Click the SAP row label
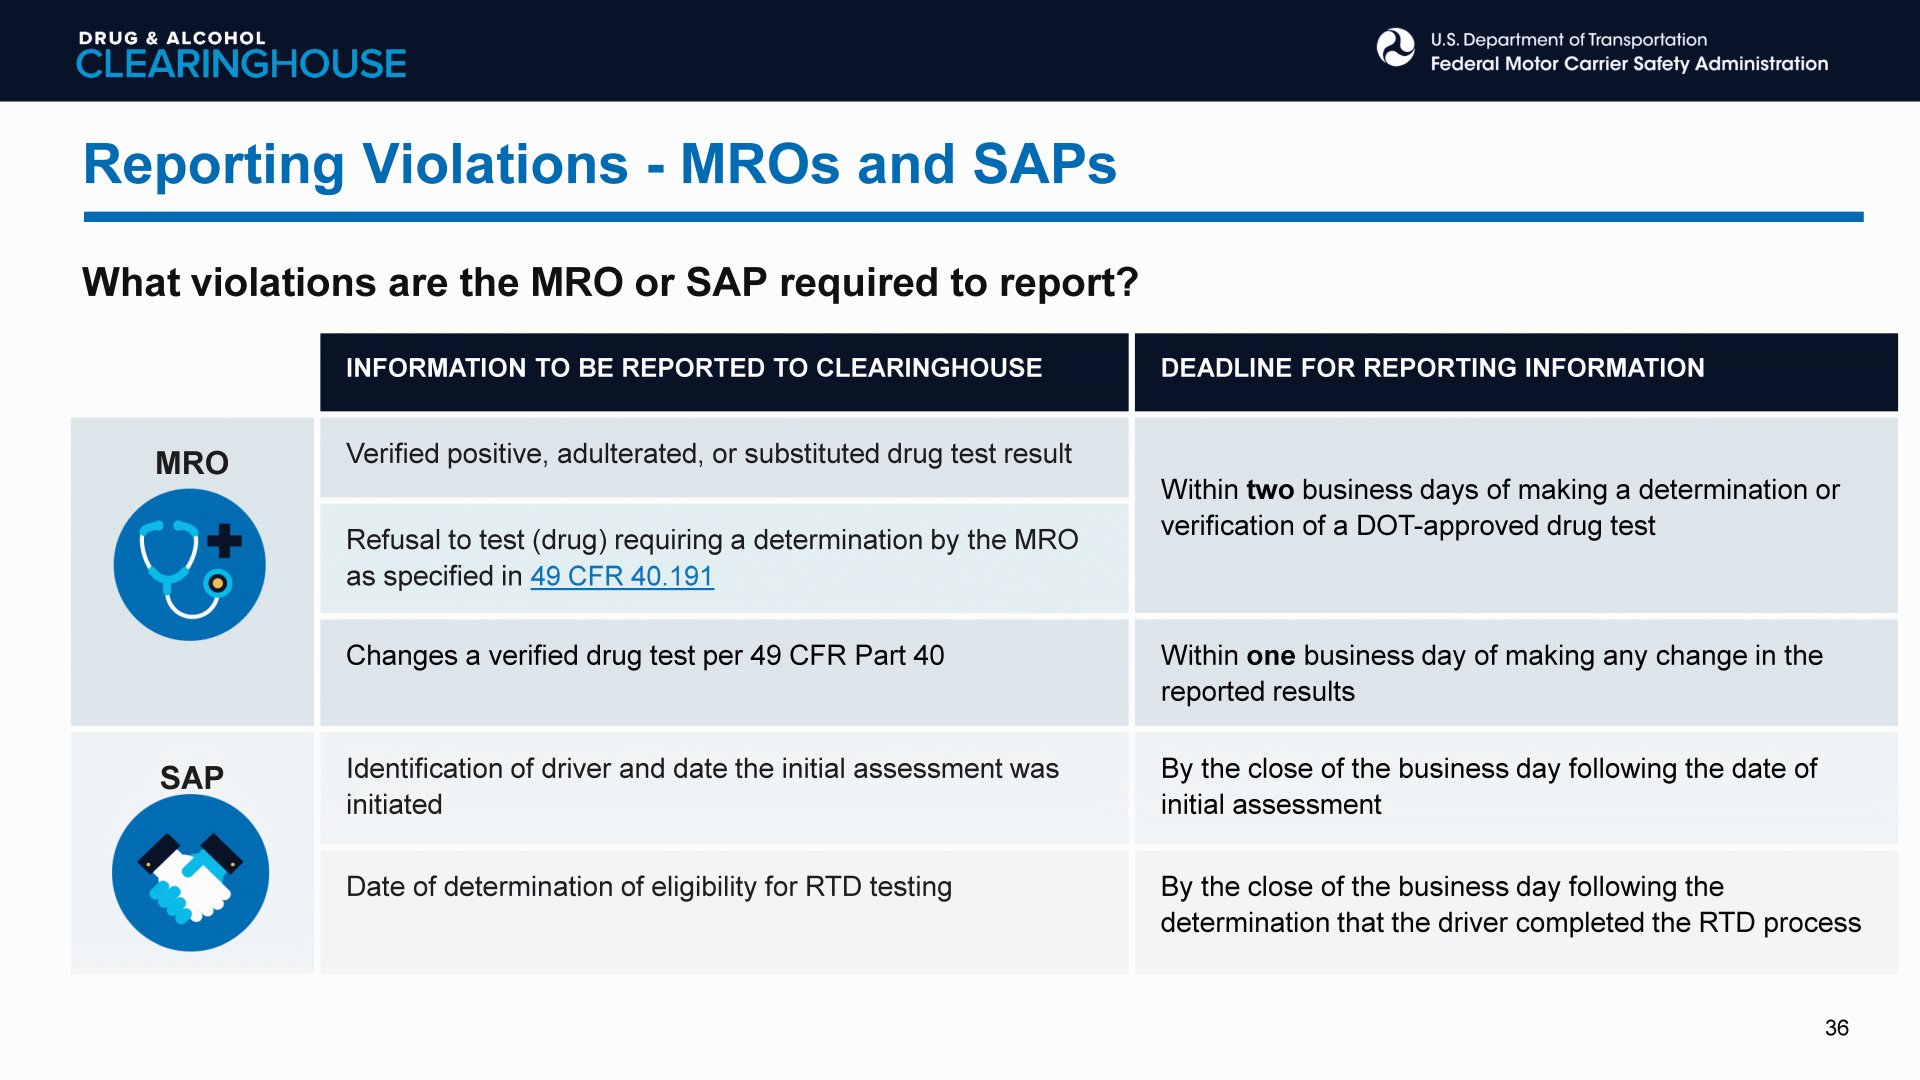Viewport: 1920px width, 1080px height. pyautogui.click(x=192, y=777)
